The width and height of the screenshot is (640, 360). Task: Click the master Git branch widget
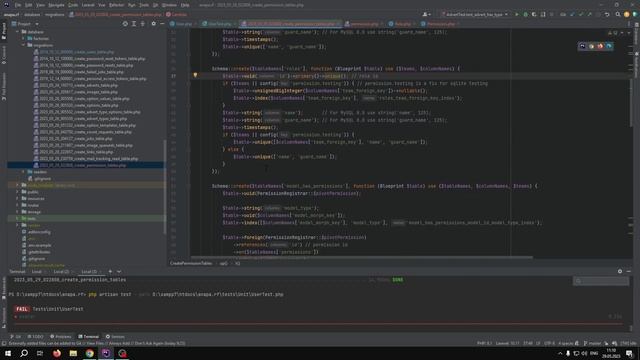point(593,343)
